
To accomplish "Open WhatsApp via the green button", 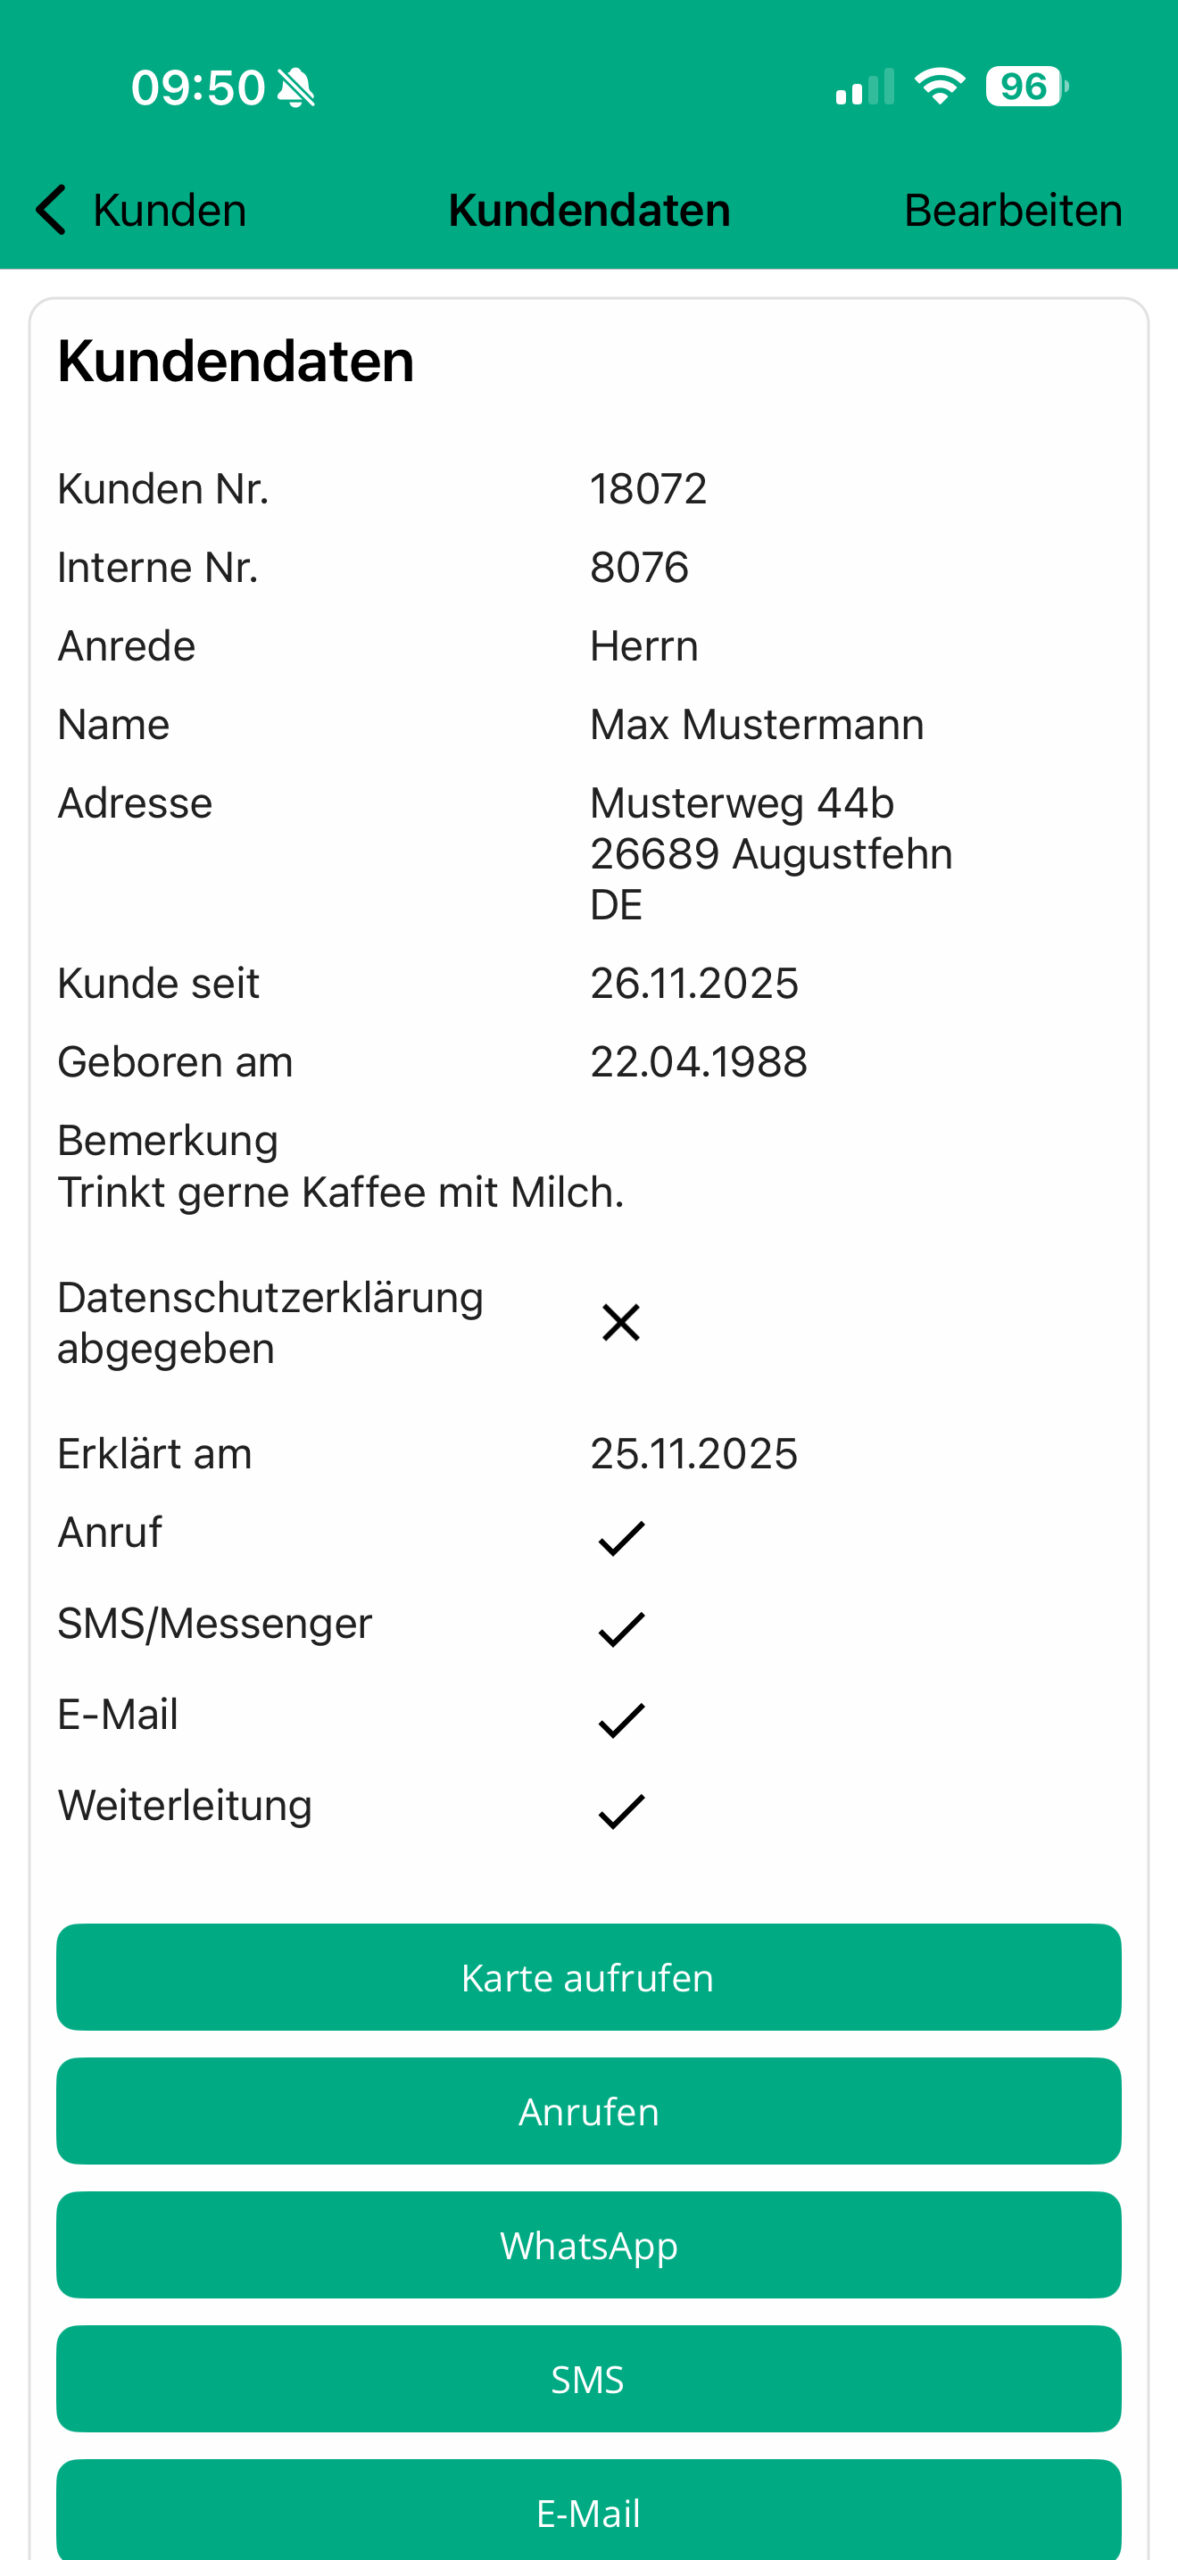I will point(589,2245).
